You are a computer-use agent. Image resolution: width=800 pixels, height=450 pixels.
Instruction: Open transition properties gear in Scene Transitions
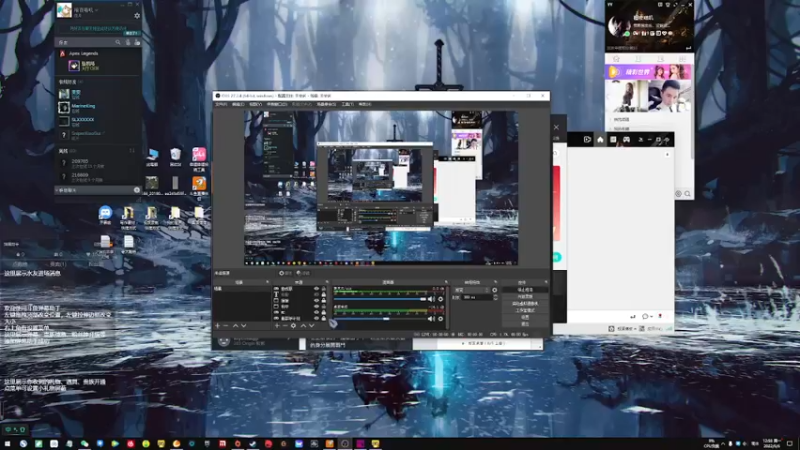pyautogui.click(x=494, y=290)
